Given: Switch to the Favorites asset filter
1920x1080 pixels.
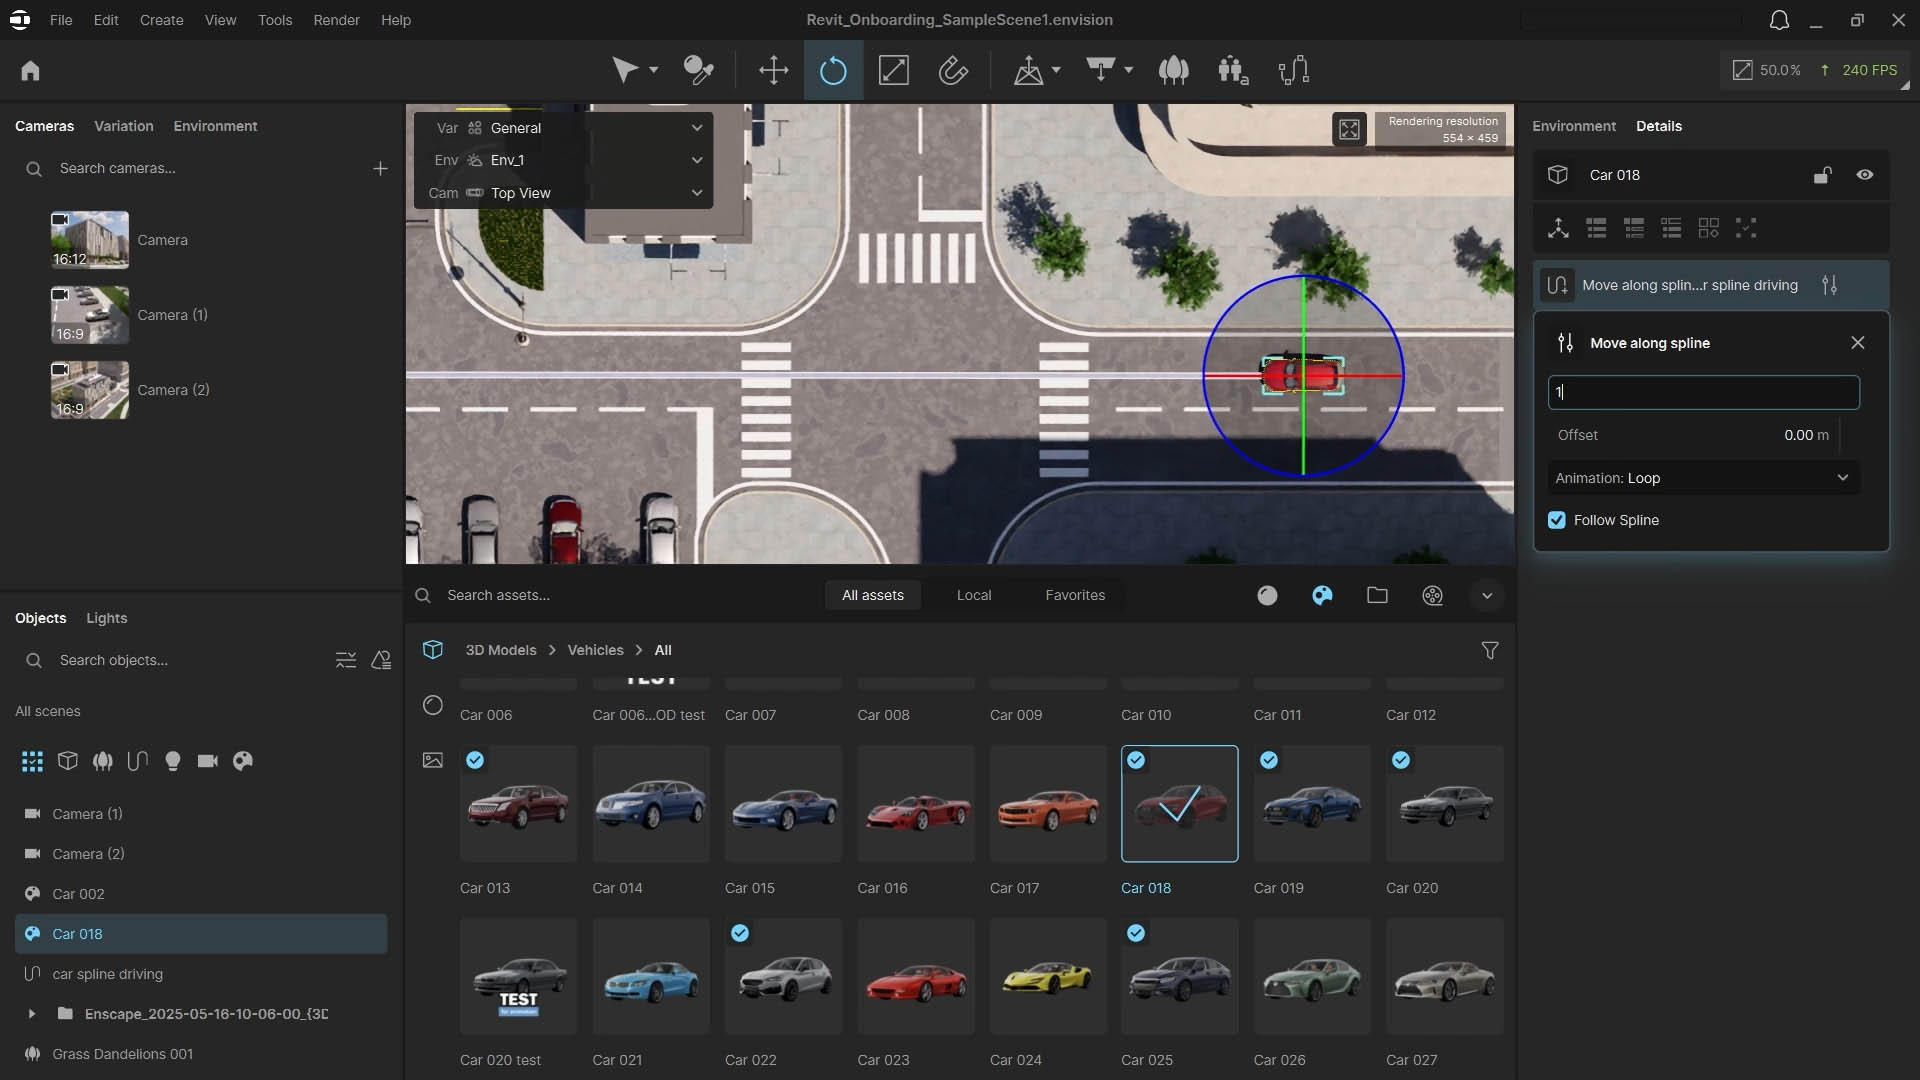Looking at the screenshot, I should coord(1074,595).
